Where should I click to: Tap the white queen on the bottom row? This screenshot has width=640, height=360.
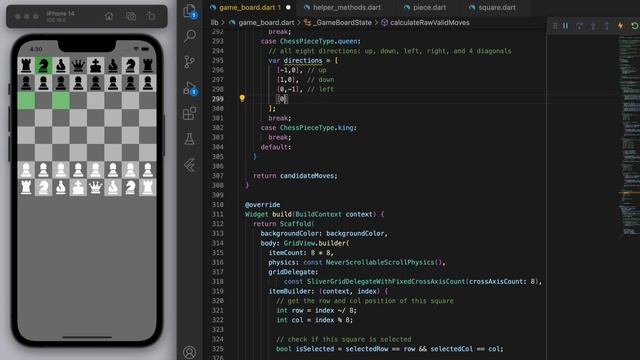(x=96, y=187)
